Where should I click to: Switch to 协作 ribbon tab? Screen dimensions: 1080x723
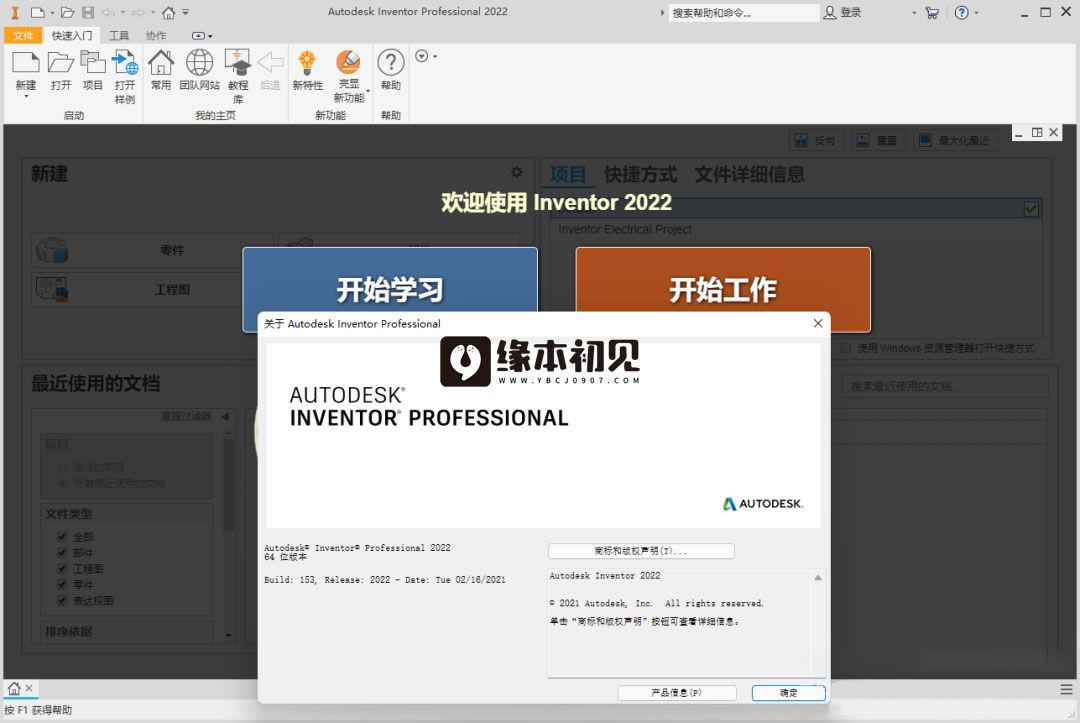tap(156, 35)
